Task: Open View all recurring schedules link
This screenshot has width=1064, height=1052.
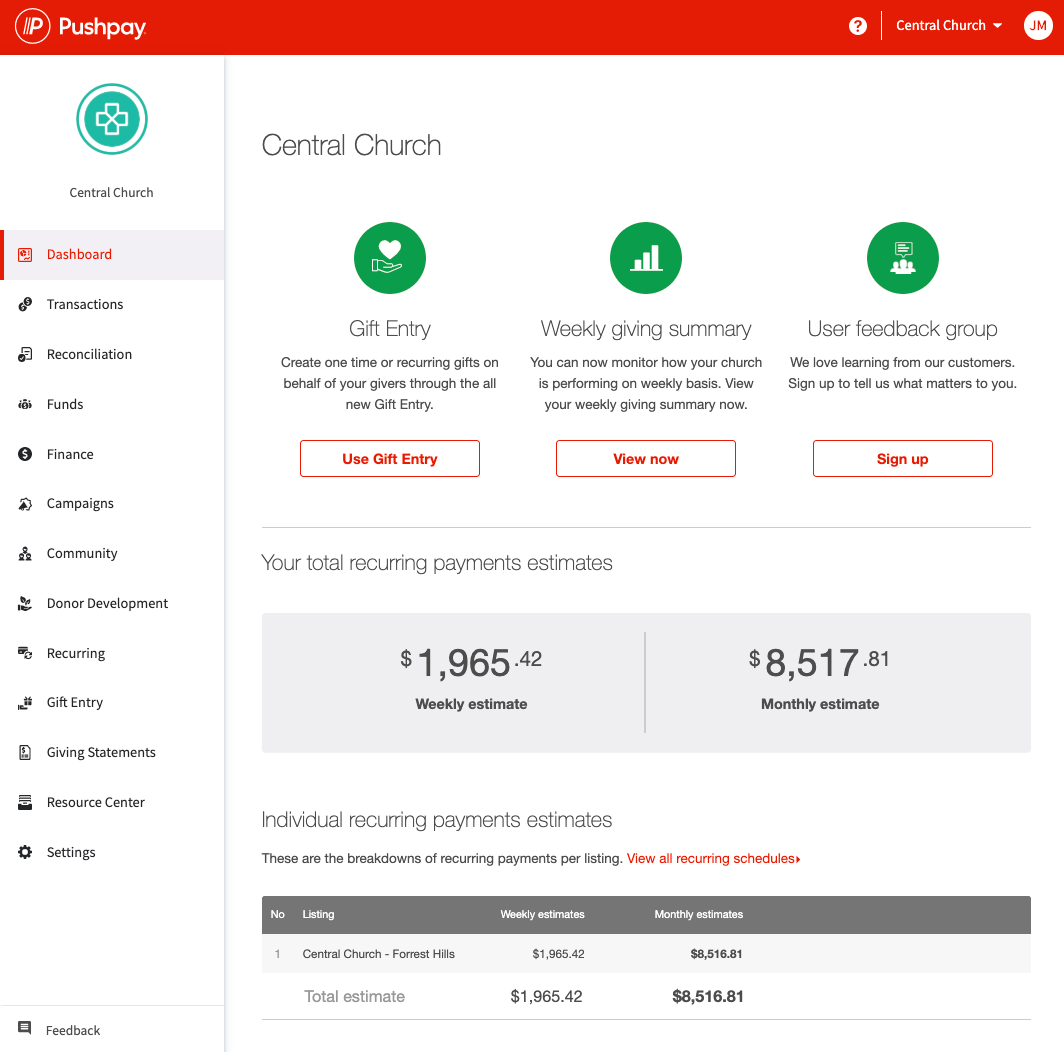Action: [x=712, y=858]
